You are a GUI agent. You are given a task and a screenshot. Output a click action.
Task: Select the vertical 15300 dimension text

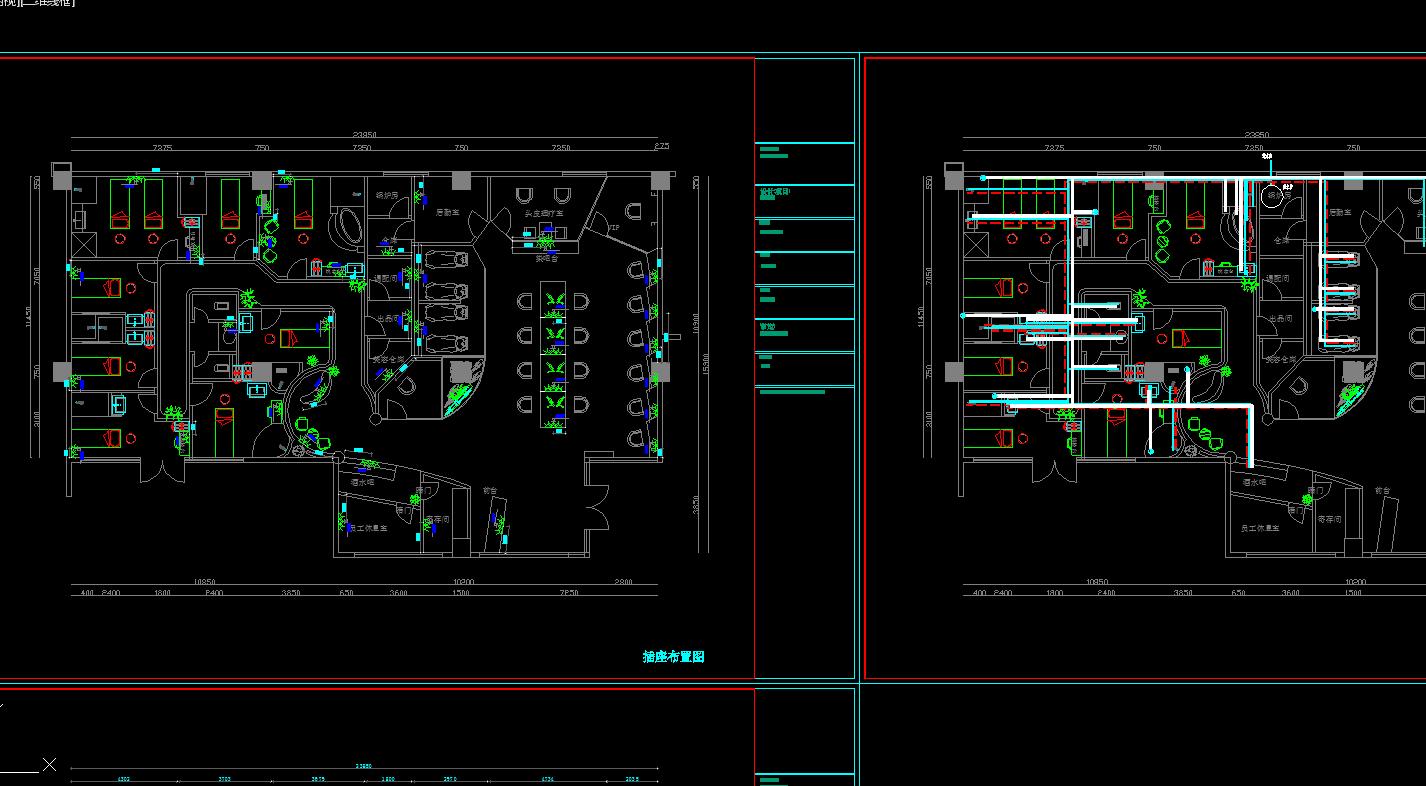point(706,362)
